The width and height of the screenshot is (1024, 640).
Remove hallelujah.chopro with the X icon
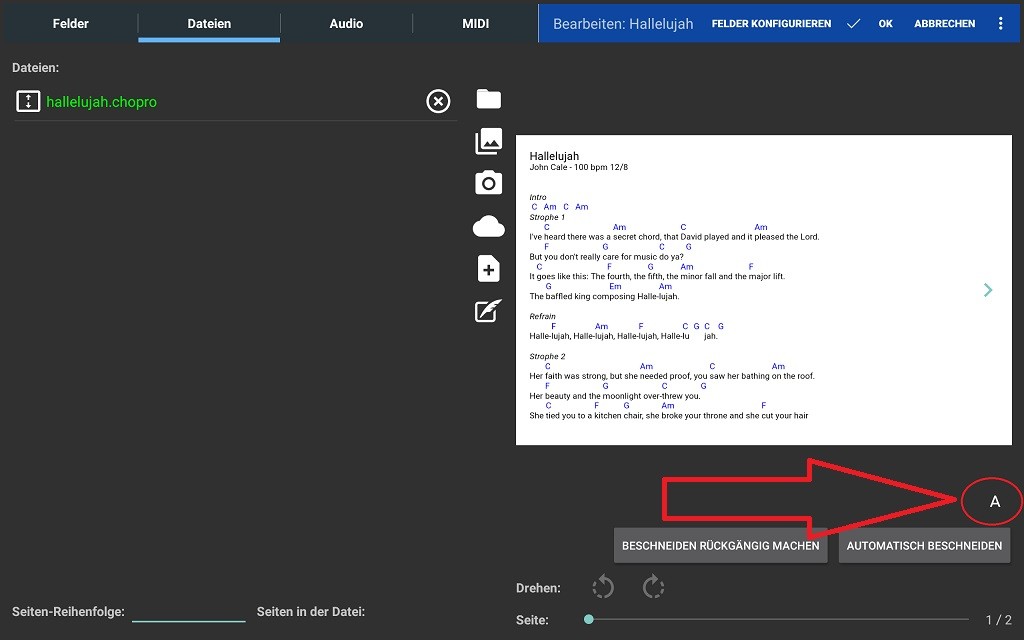(438, 101)
